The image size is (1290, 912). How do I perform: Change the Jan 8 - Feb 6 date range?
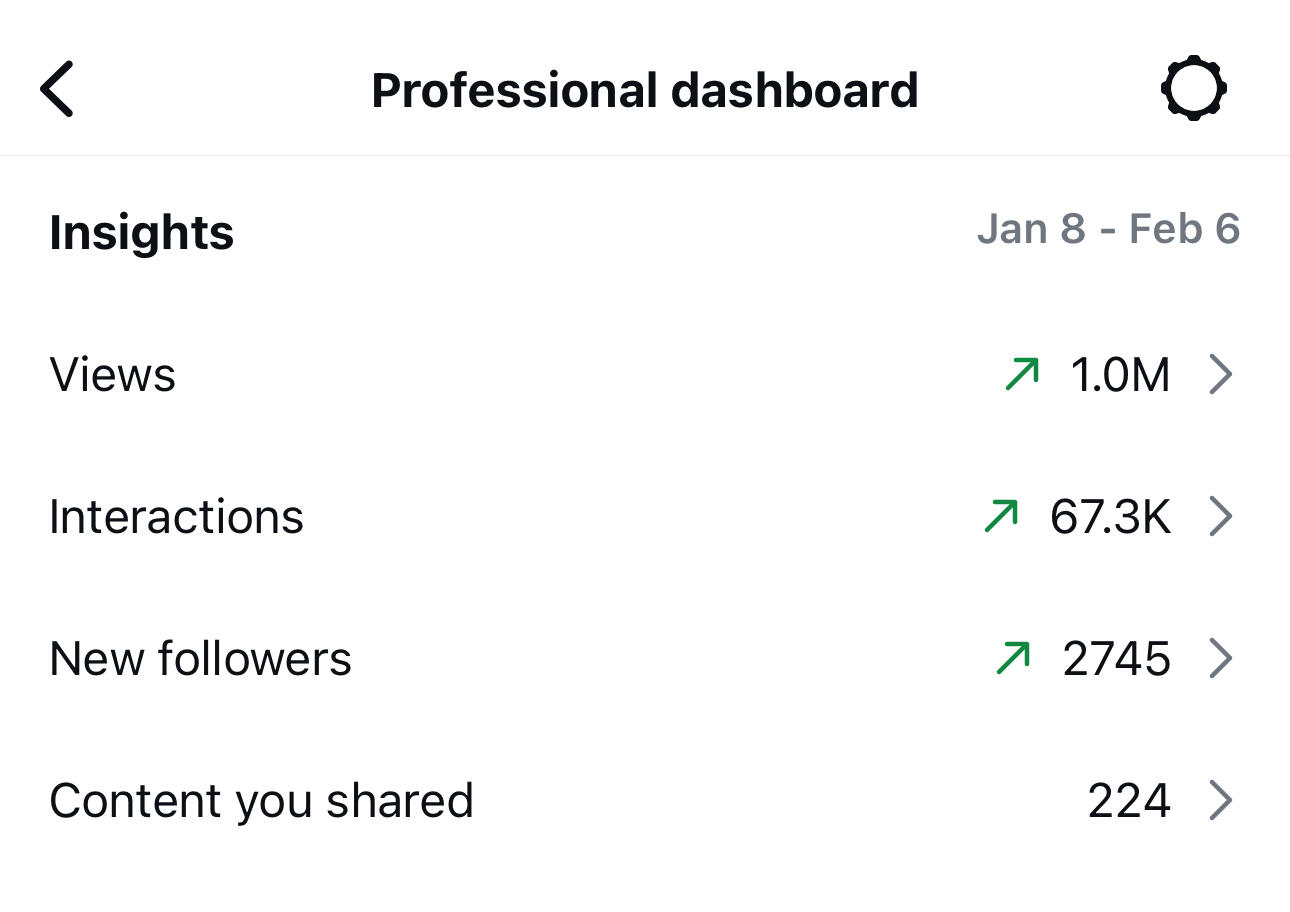coord(1108,229)
